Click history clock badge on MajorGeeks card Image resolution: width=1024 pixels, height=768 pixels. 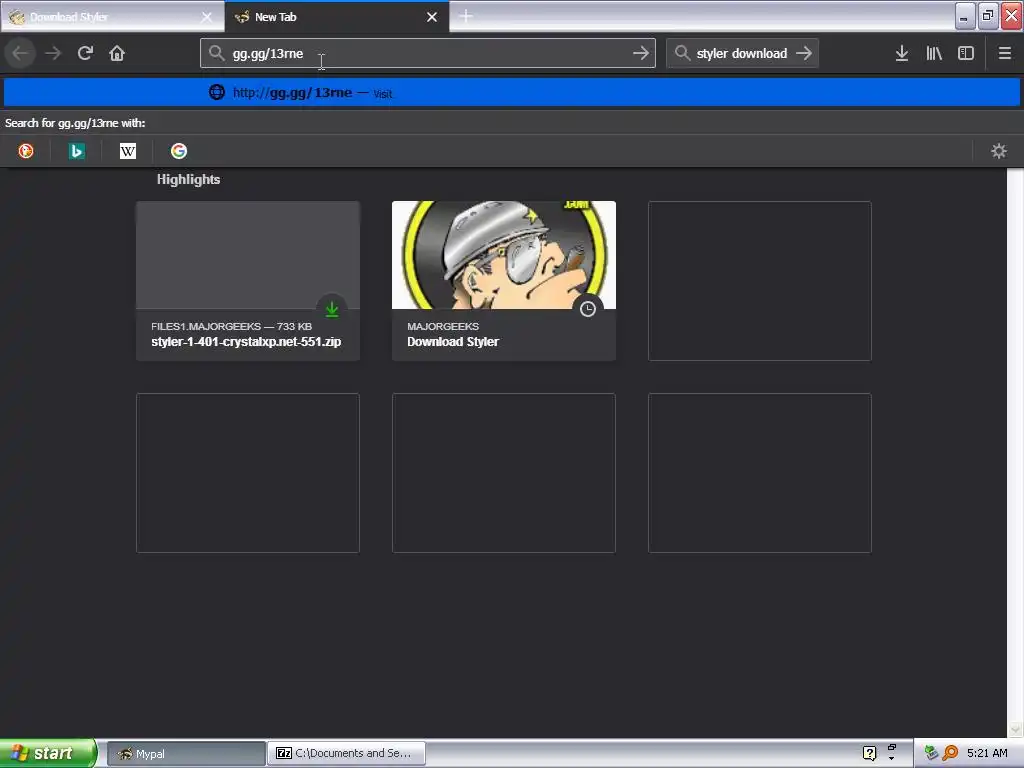click(588, 309)
